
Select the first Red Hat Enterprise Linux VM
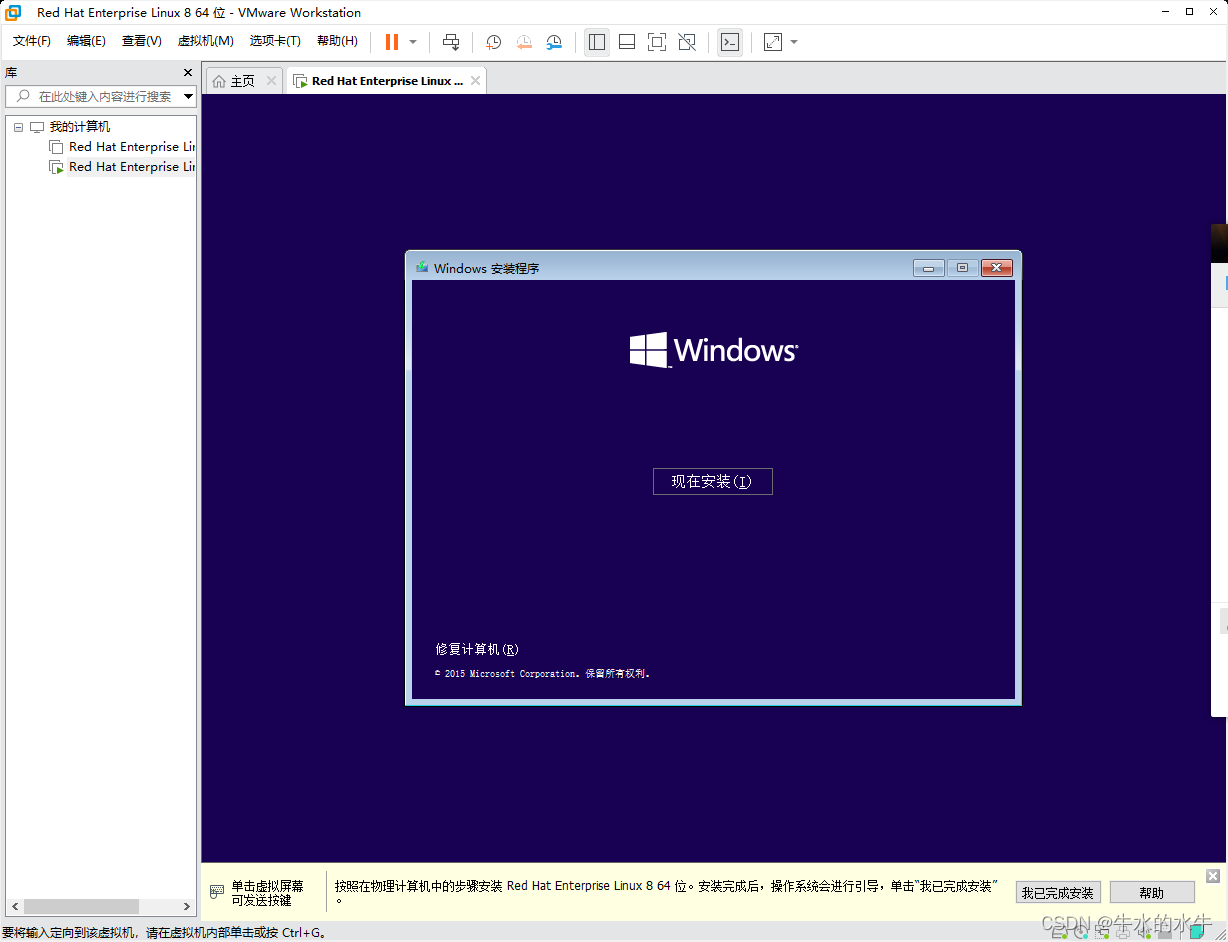[x=132, y=147]
